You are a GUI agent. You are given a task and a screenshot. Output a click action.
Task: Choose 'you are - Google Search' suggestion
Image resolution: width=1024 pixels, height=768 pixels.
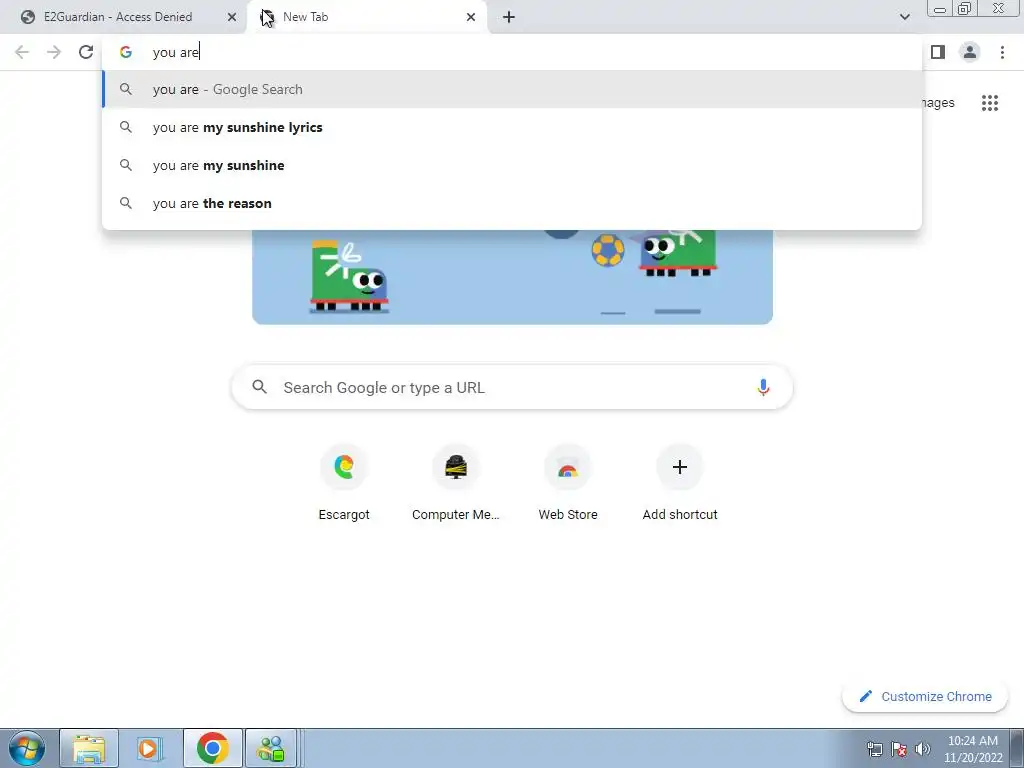512,89
